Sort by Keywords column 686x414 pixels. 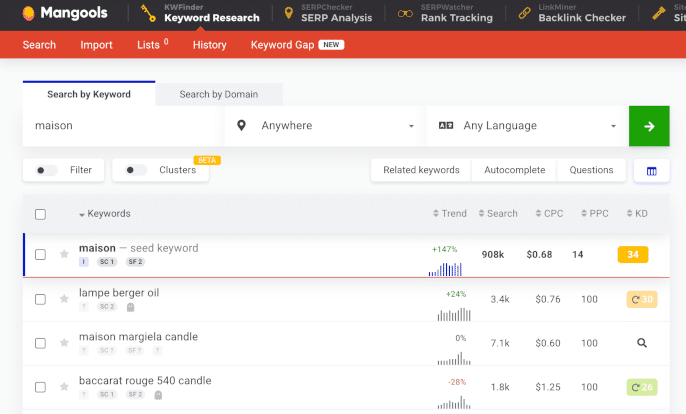(x=105, y=214)
